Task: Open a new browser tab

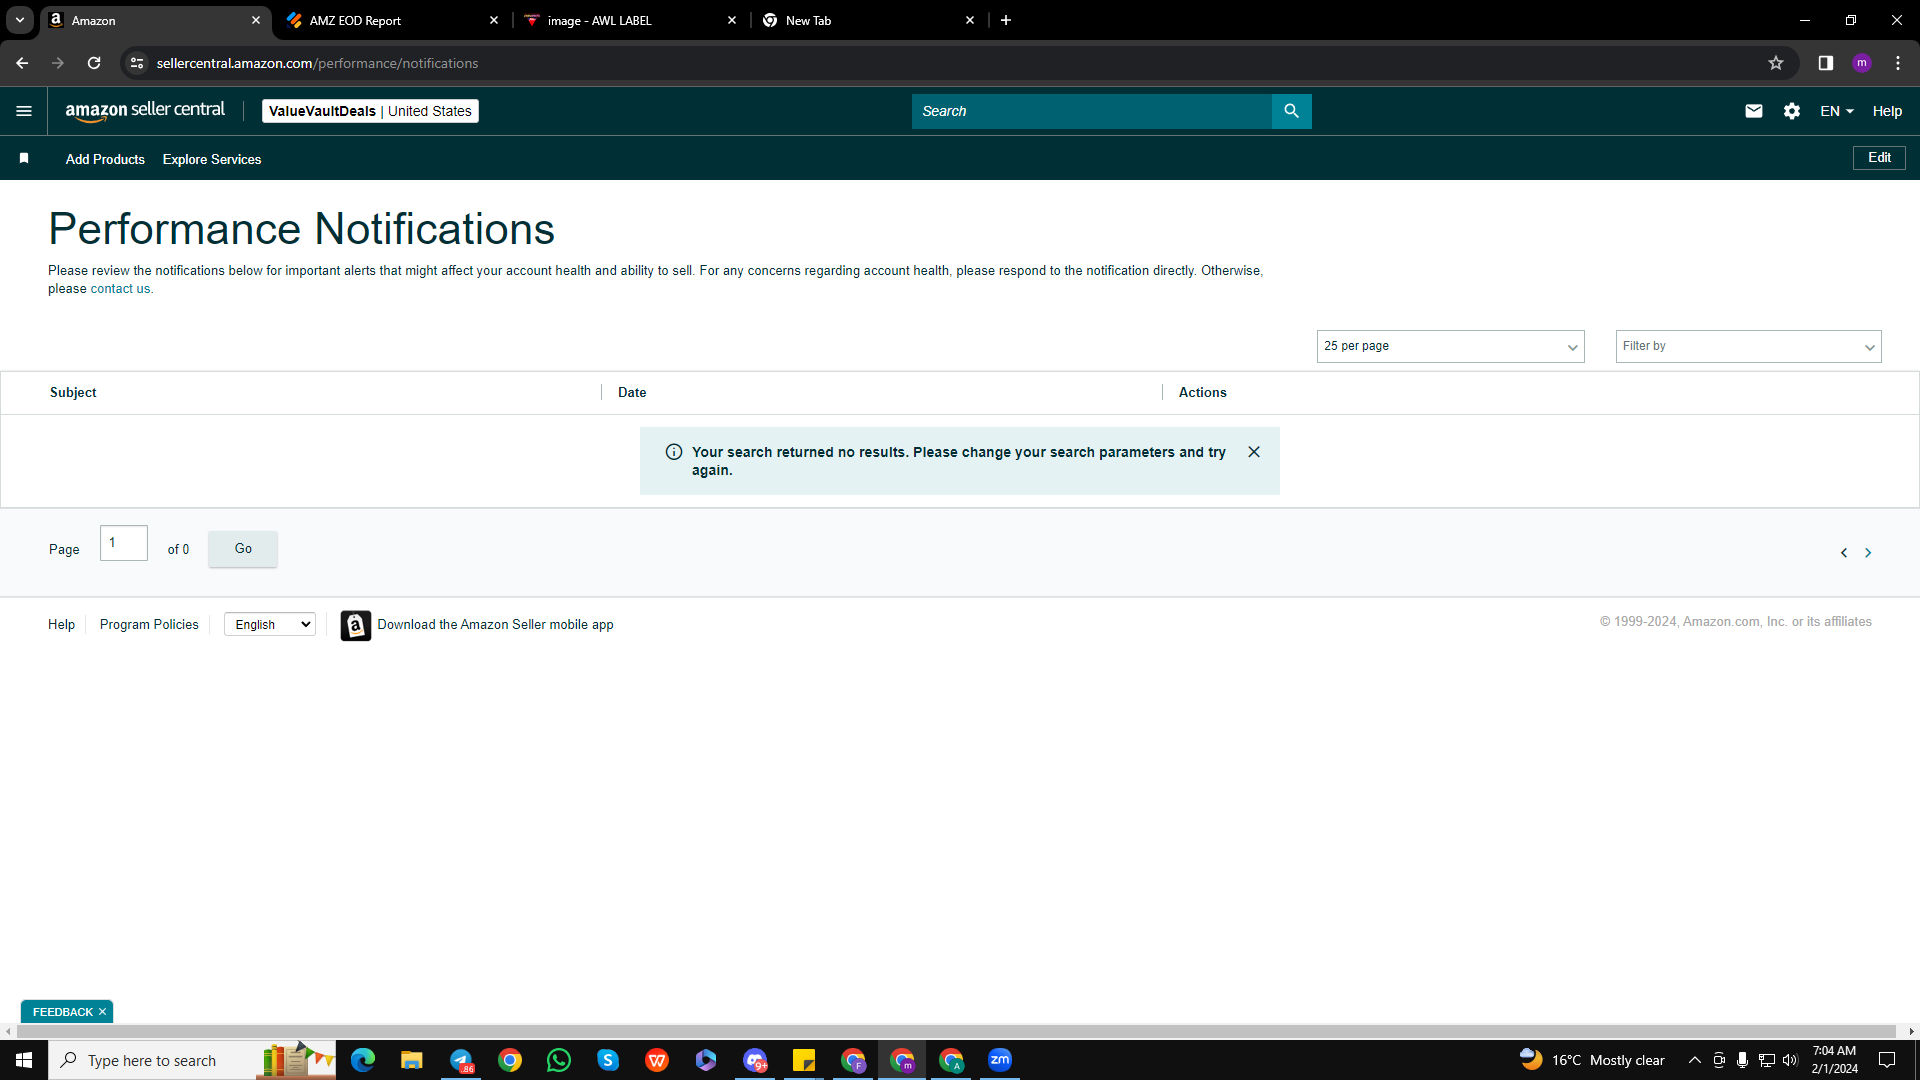Action: click(x=1006, y=20)
